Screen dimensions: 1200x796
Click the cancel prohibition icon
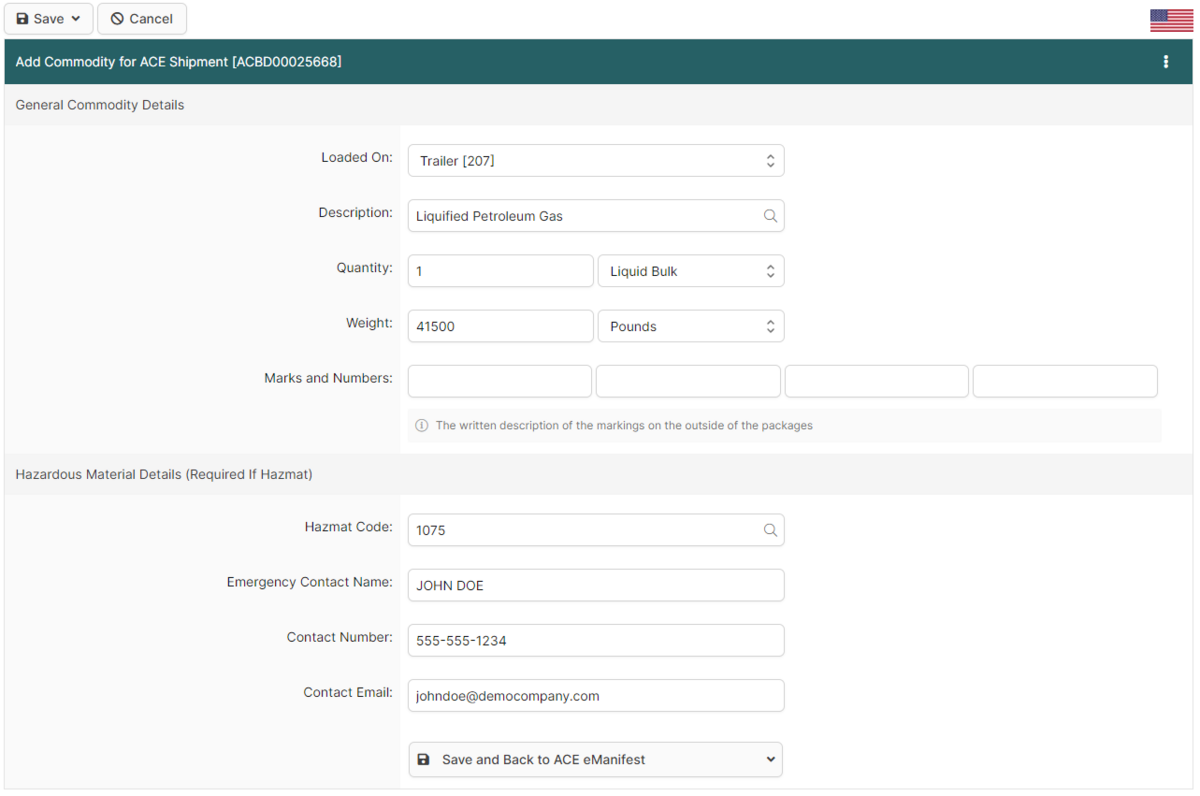click(117, 18)
